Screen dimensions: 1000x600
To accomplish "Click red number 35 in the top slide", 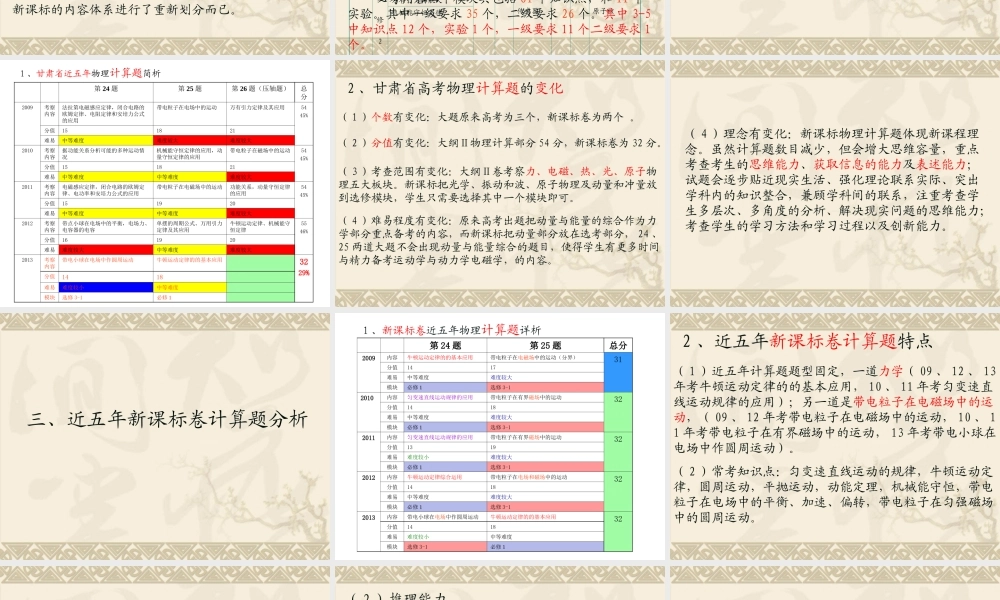I will click(x=472, y=13).
